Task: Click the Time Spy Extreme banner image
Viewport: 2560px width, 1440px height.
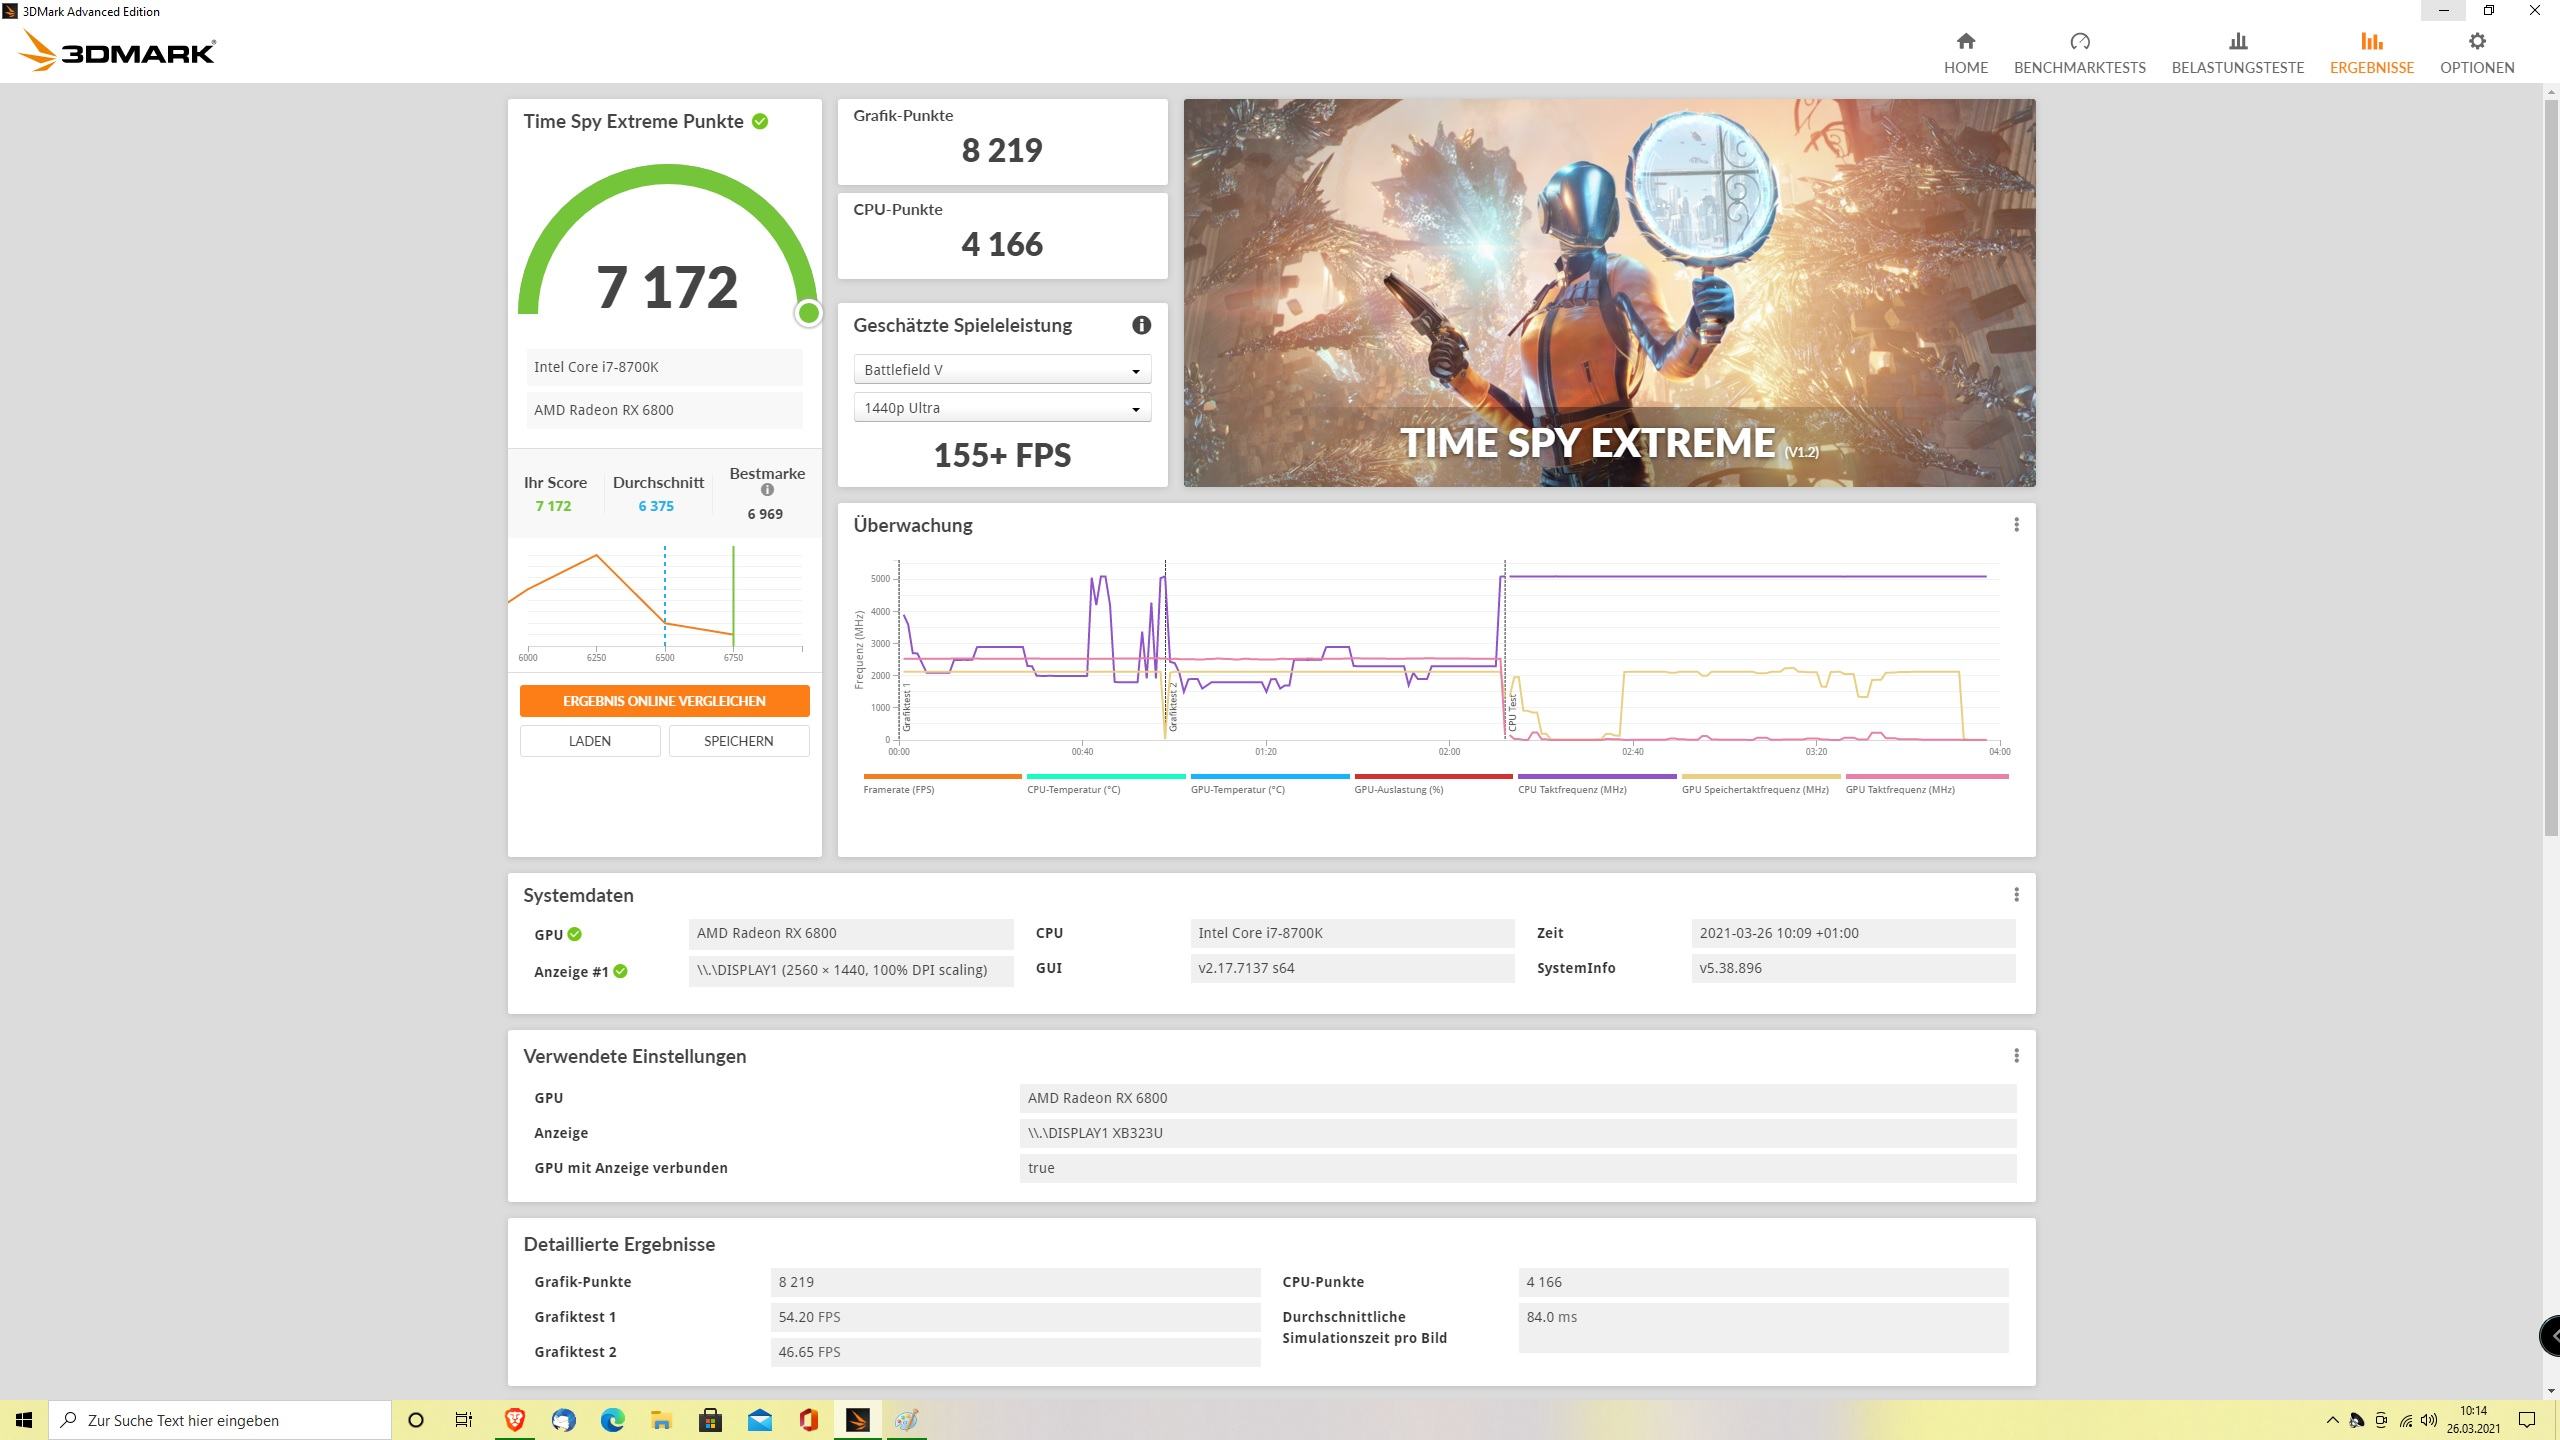Action: click(x=1609, y=293)
